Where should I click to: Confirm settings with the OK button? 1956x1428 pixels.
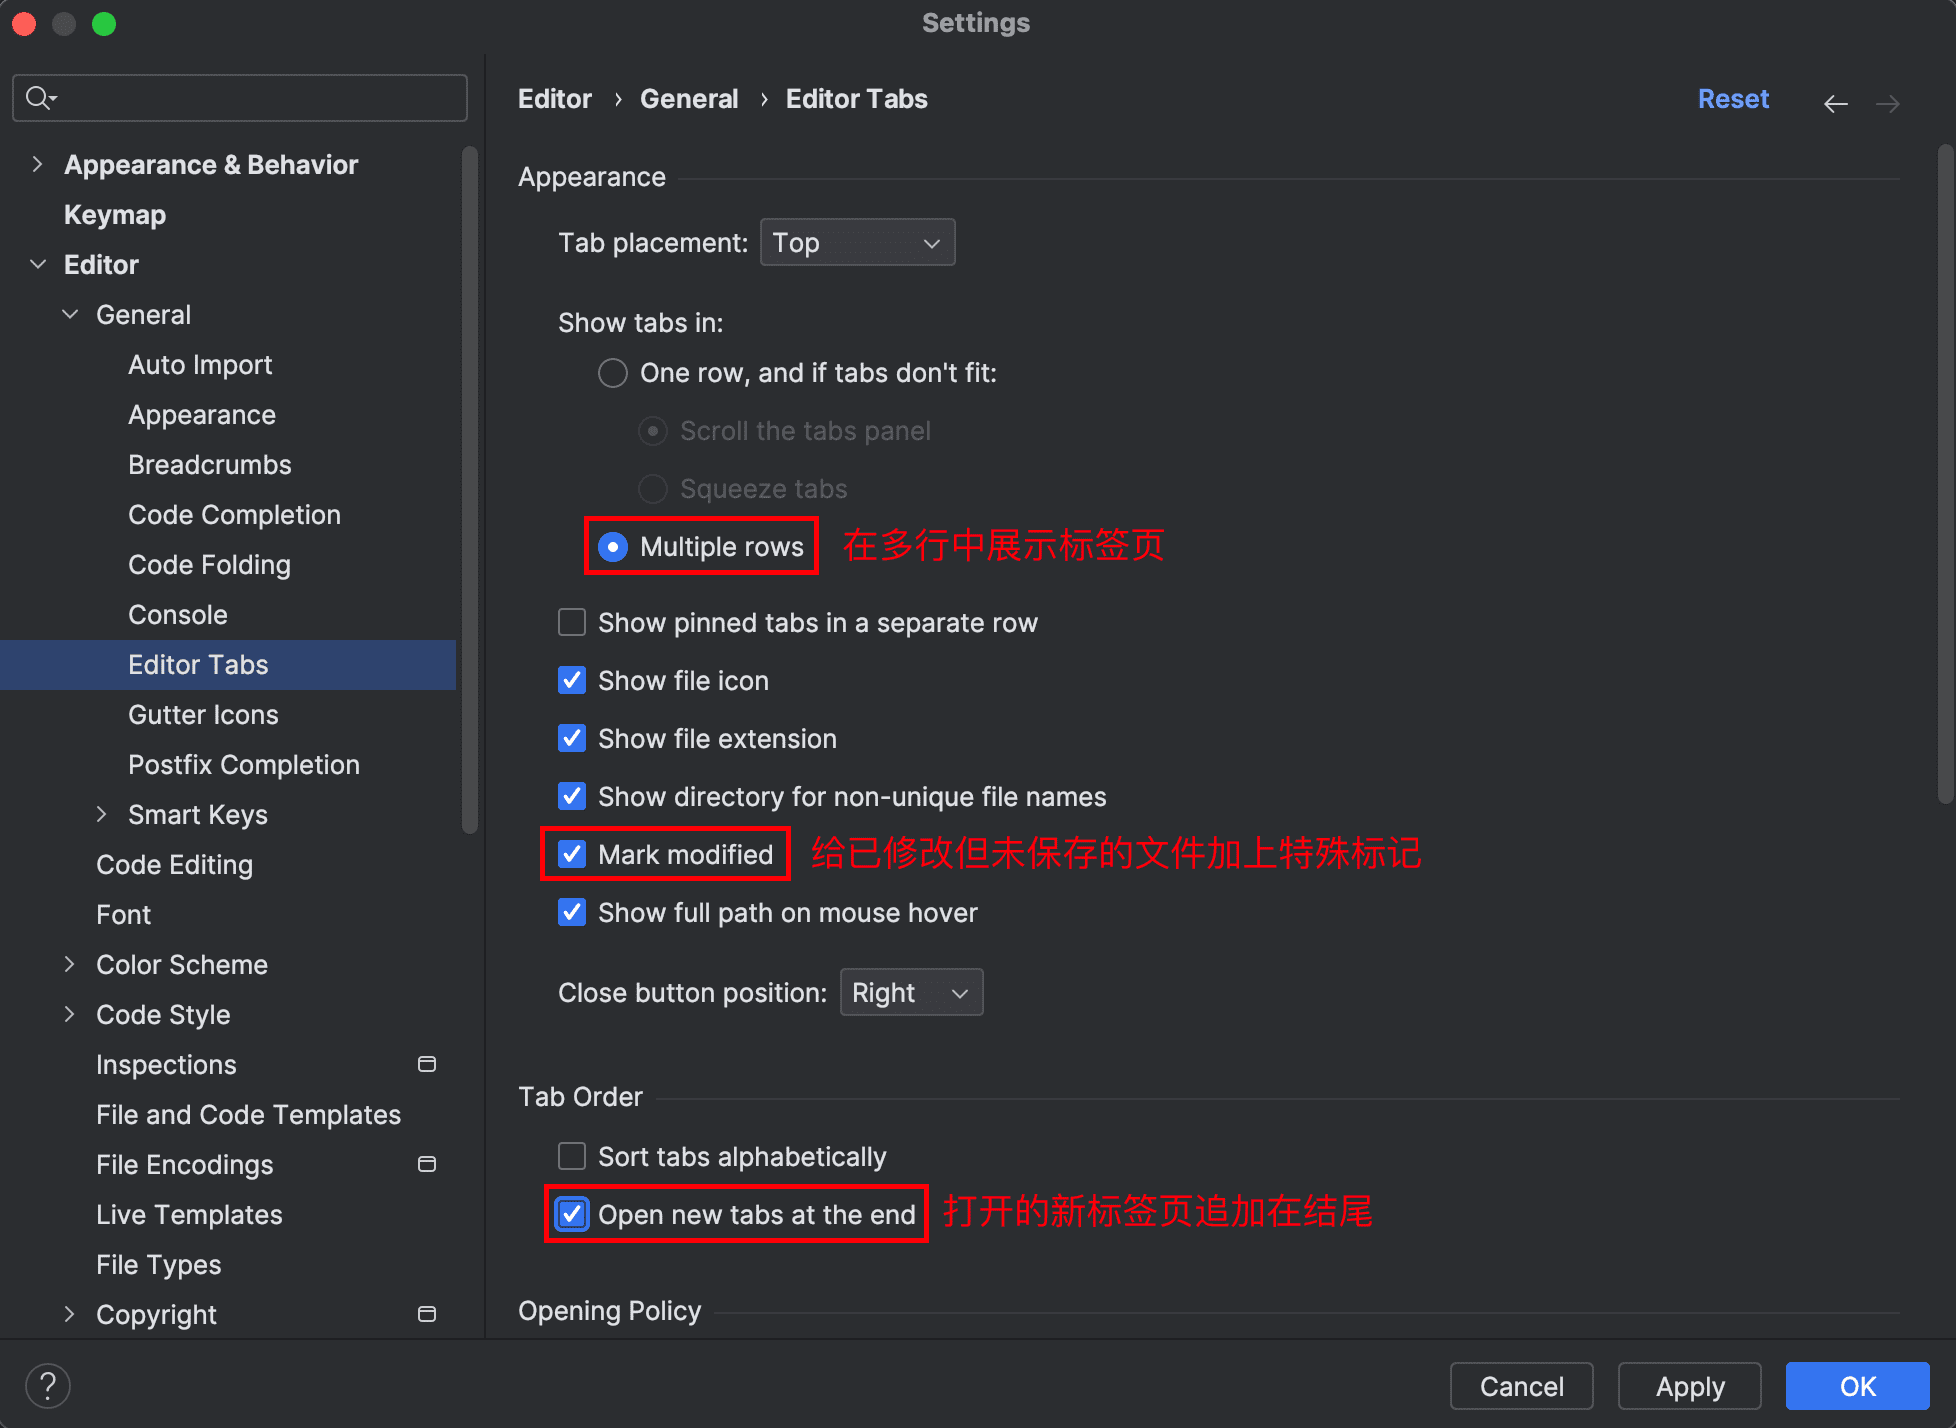click(x=1857, y=1386)
